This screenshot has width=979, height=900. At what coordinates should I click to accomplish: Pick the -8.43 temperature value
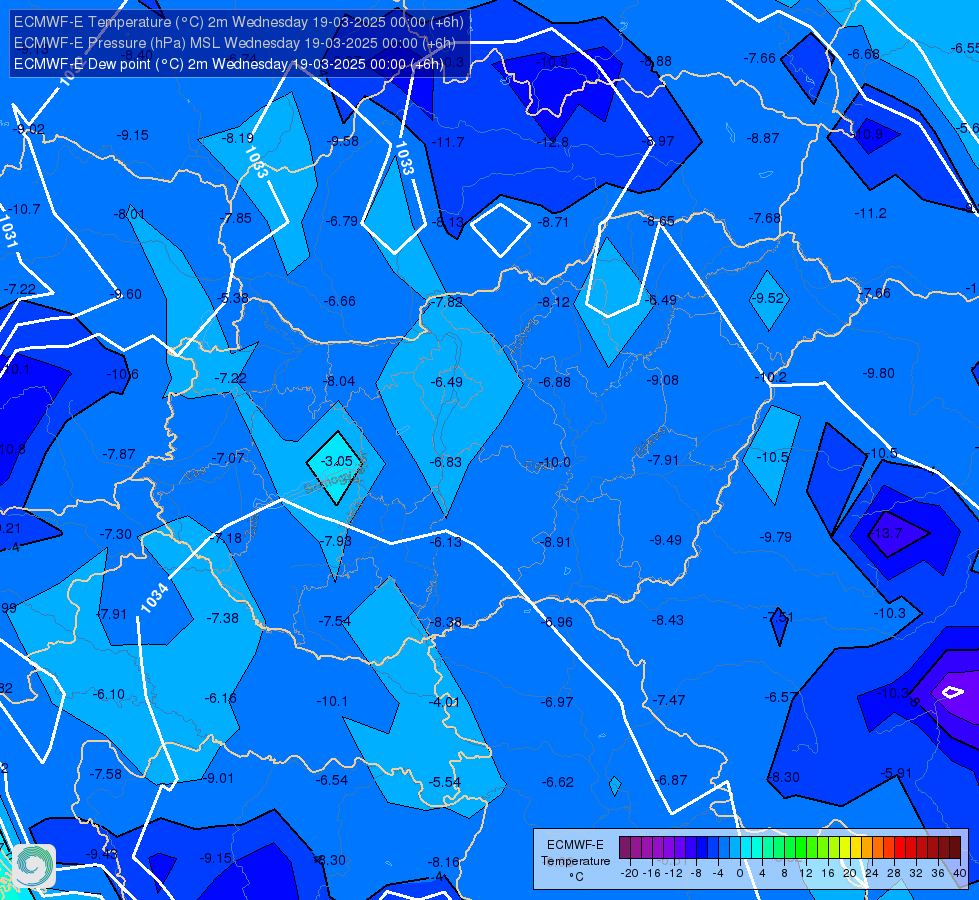pyautogui.click(x=667, y=620)
